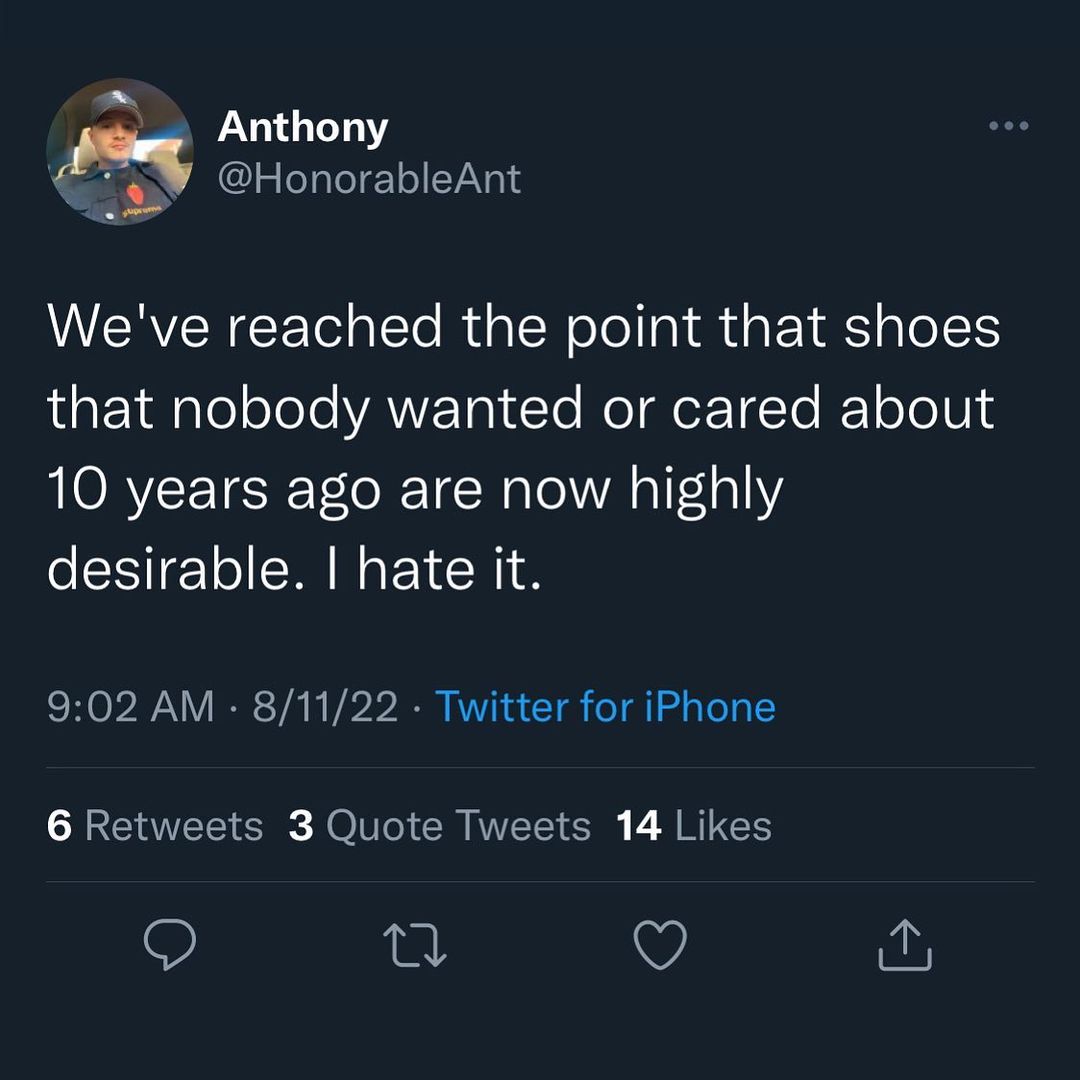Image resolution: width=1080 pixels, height=1080 pixels.
Task: Like the tweet with the heart icon
Action: 661,945
